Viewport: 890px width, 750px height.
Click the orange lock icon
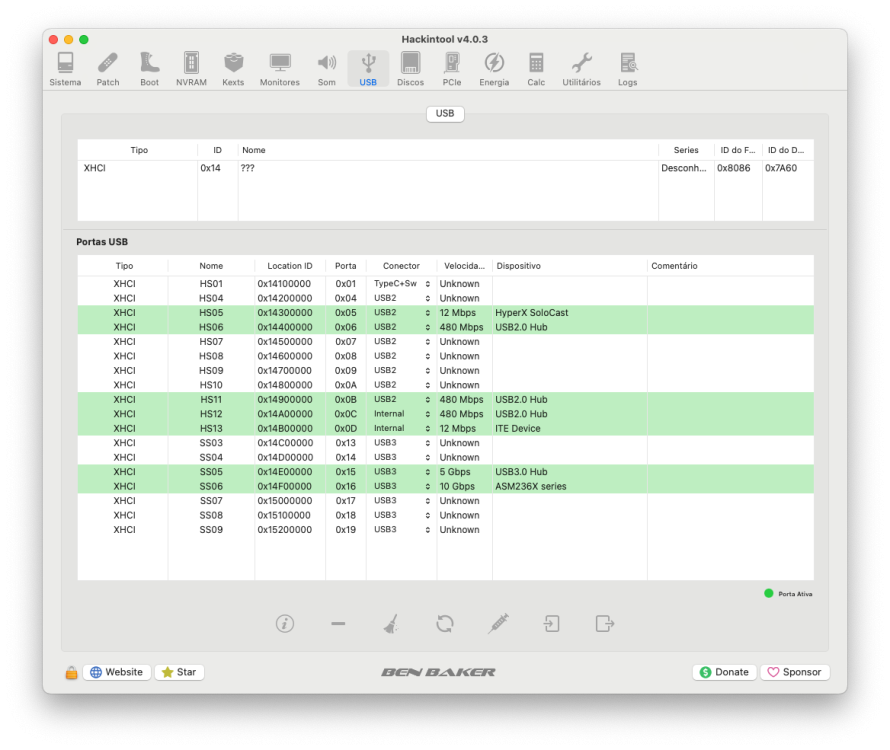coord(71,672)
